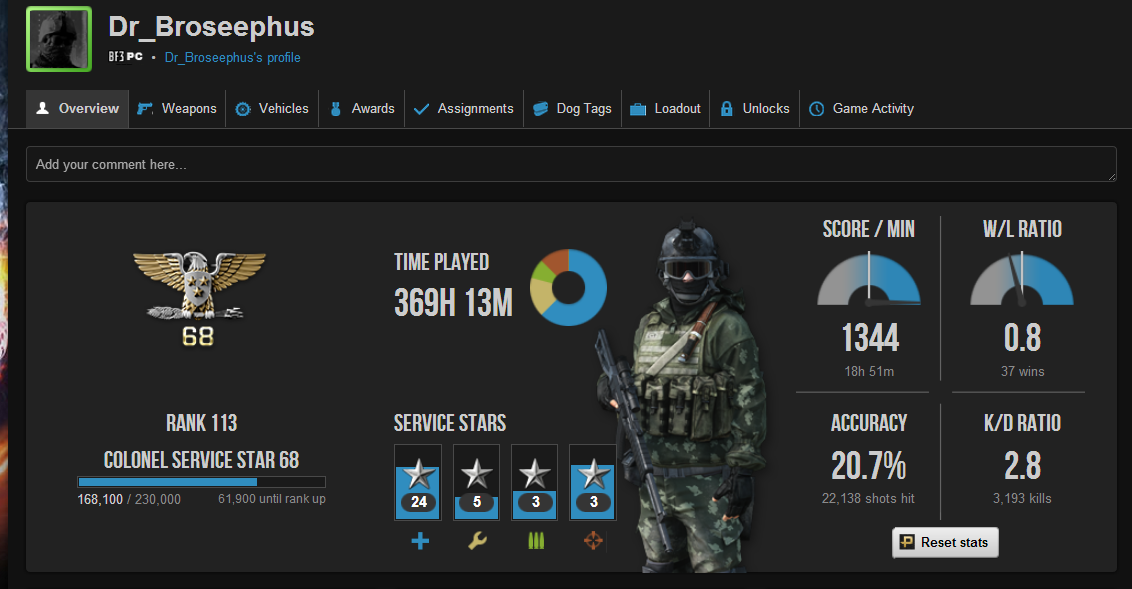
Task: Click the 18h 51m text
Action: pyautogui.click(x=869, y=372)
